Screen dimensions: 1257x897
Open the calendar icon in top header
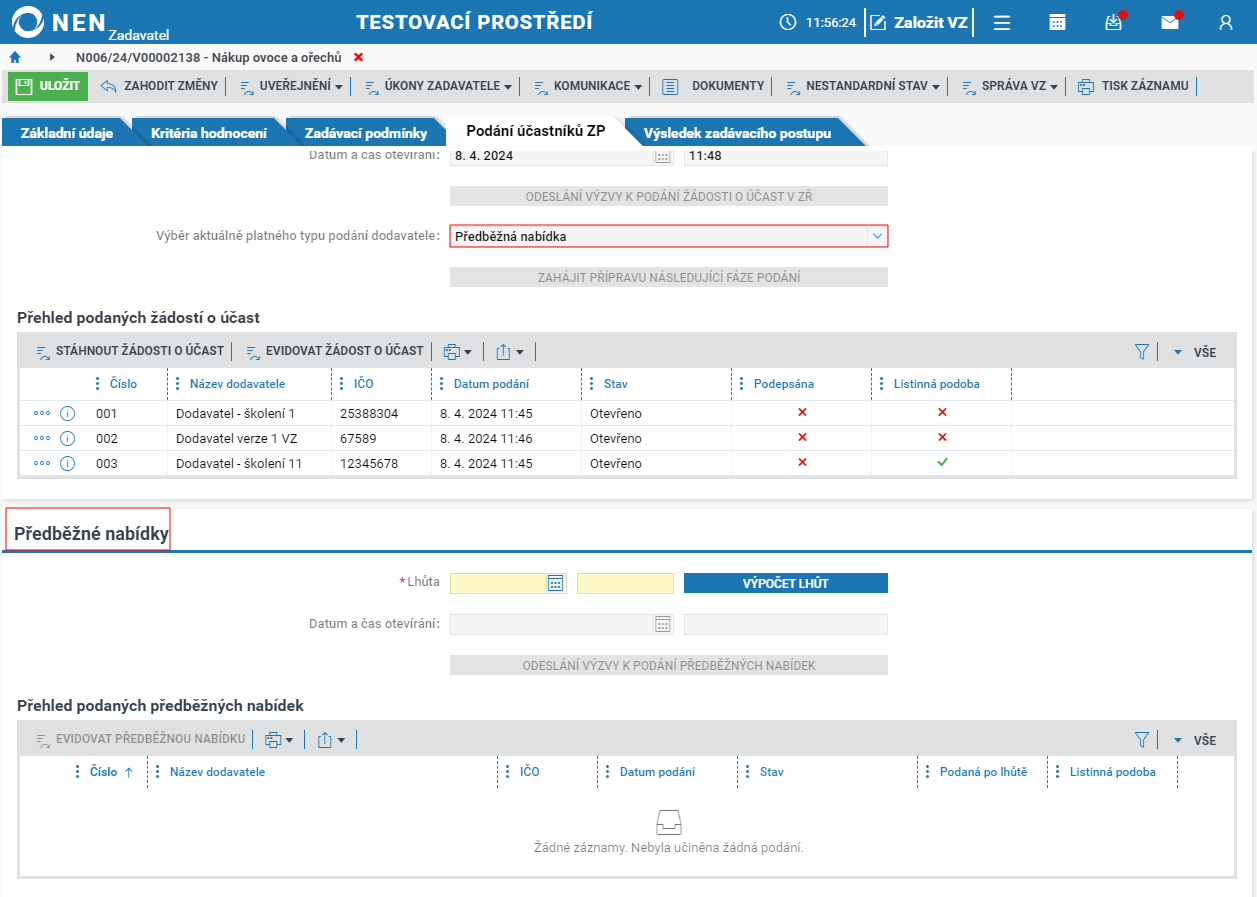point(1057,22)
